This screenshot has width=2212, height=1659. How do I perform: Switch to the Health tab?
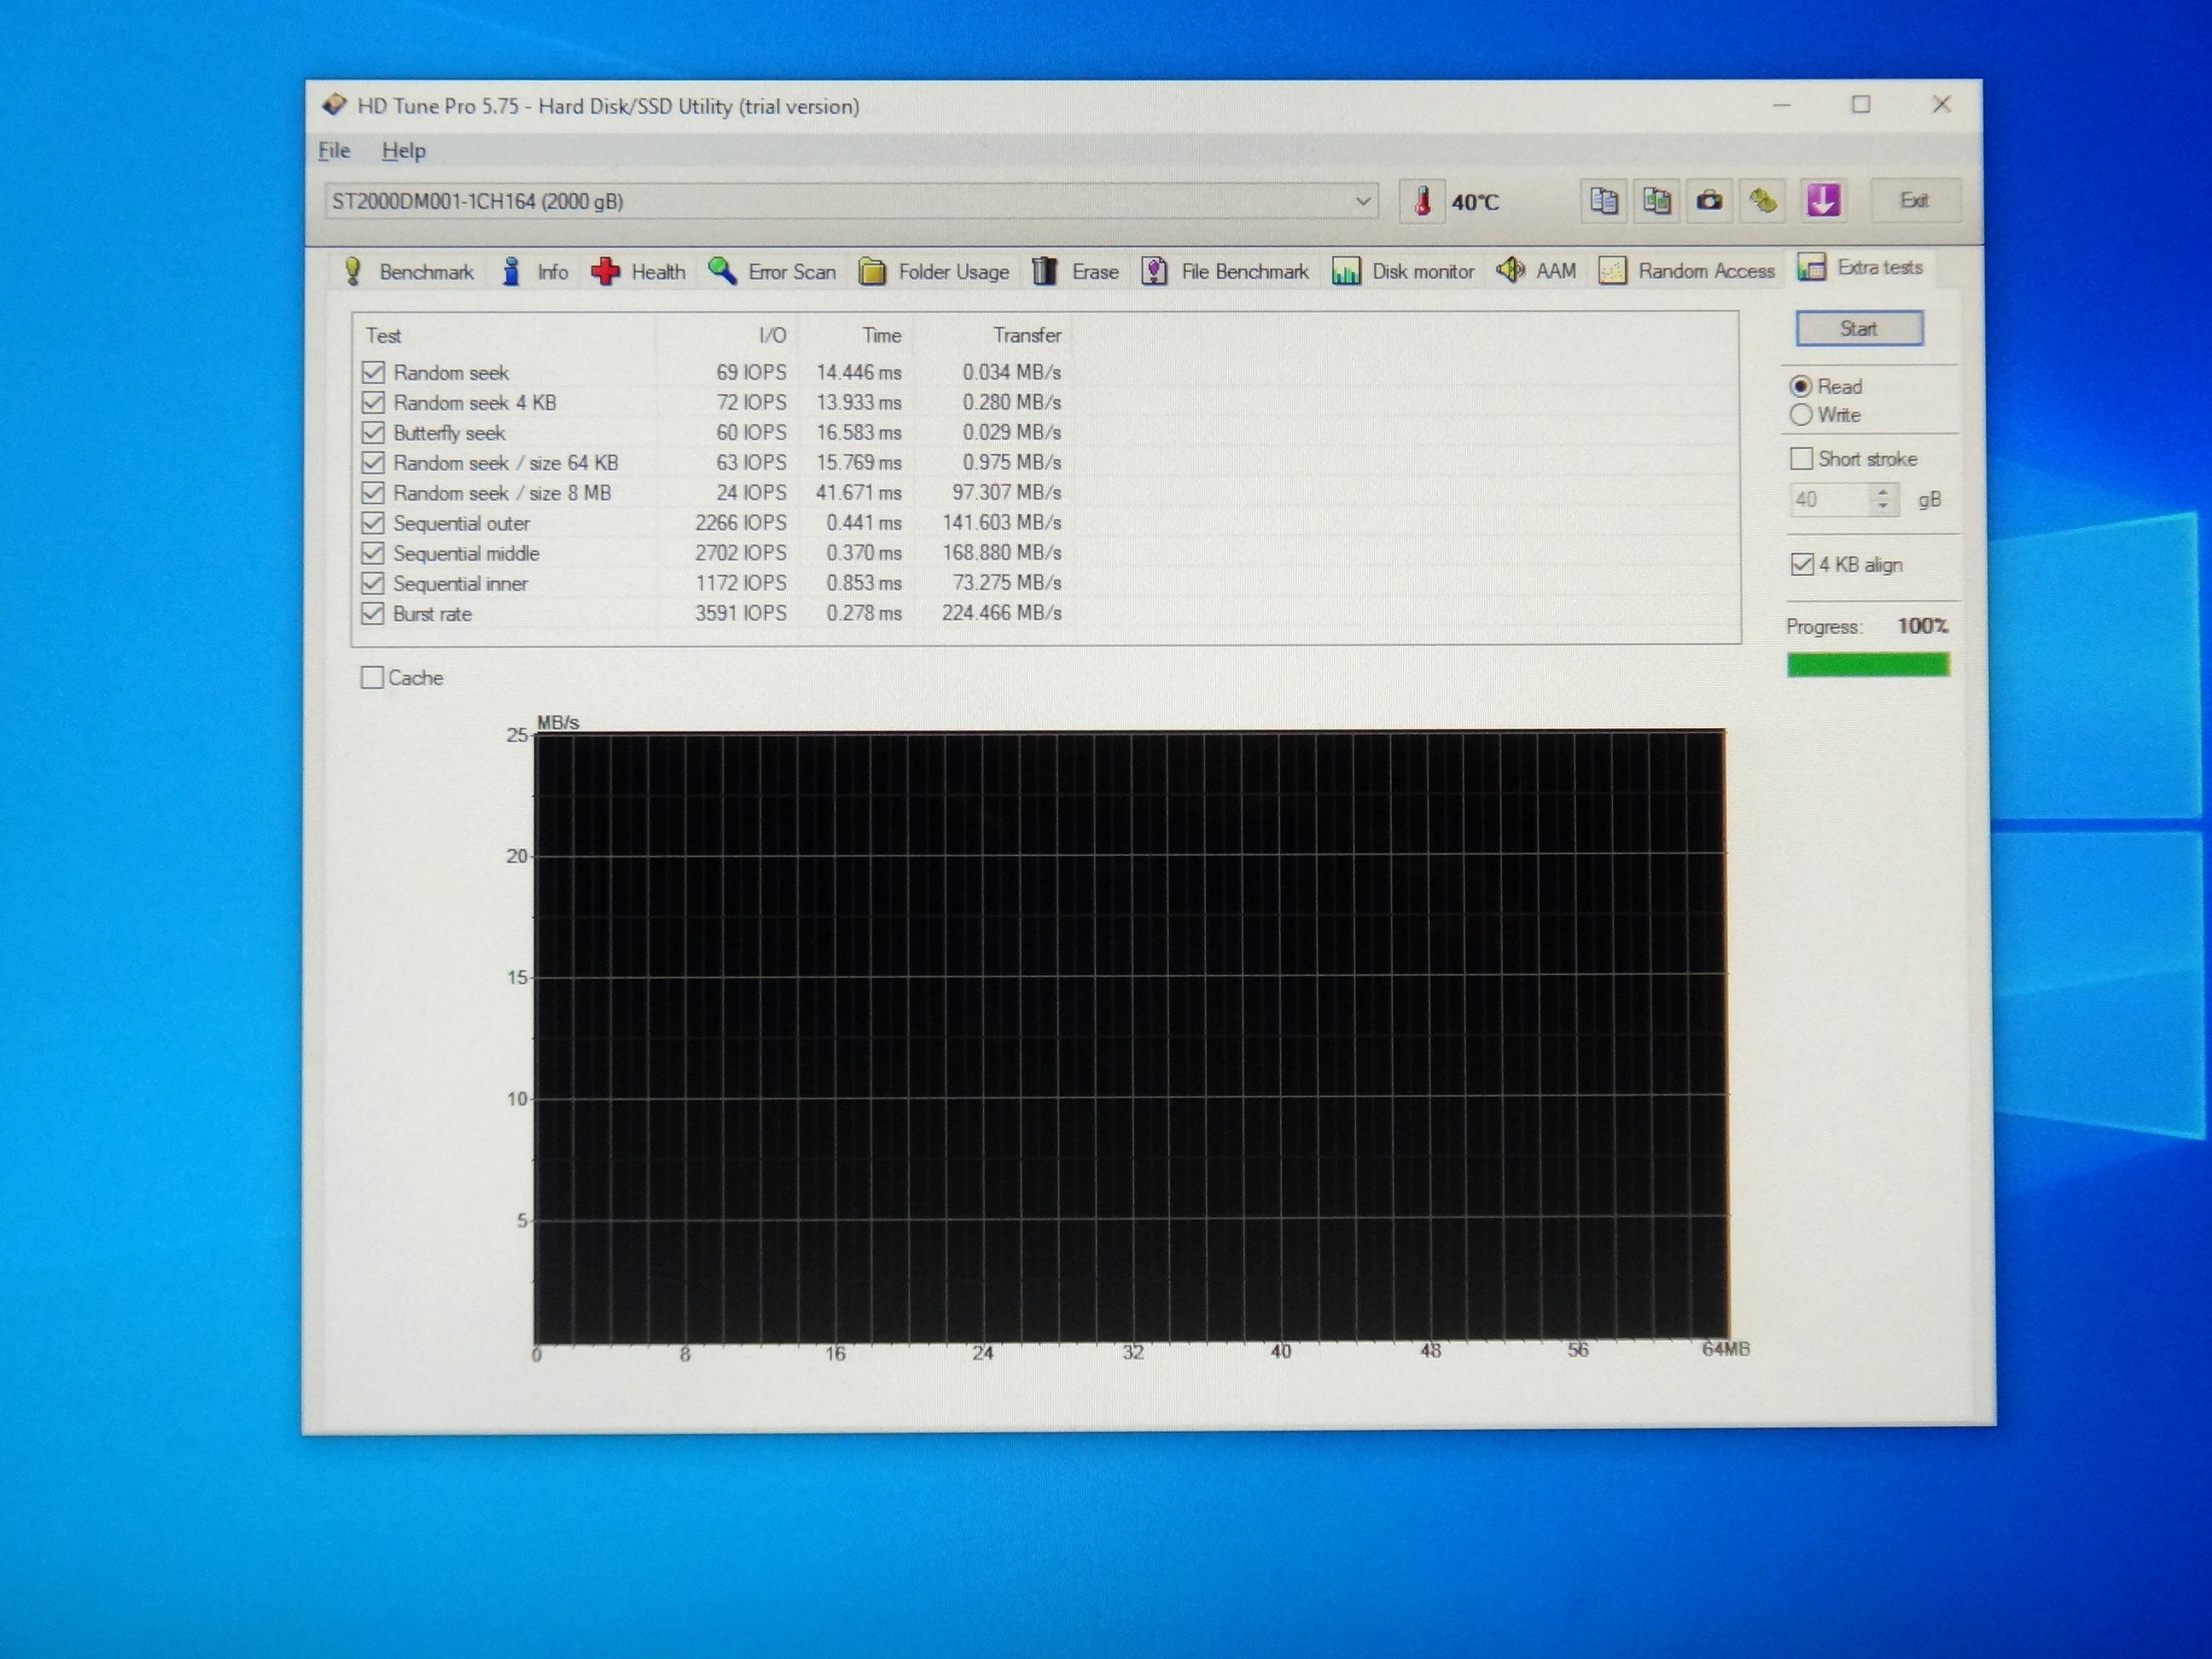(x=638, y=272)
